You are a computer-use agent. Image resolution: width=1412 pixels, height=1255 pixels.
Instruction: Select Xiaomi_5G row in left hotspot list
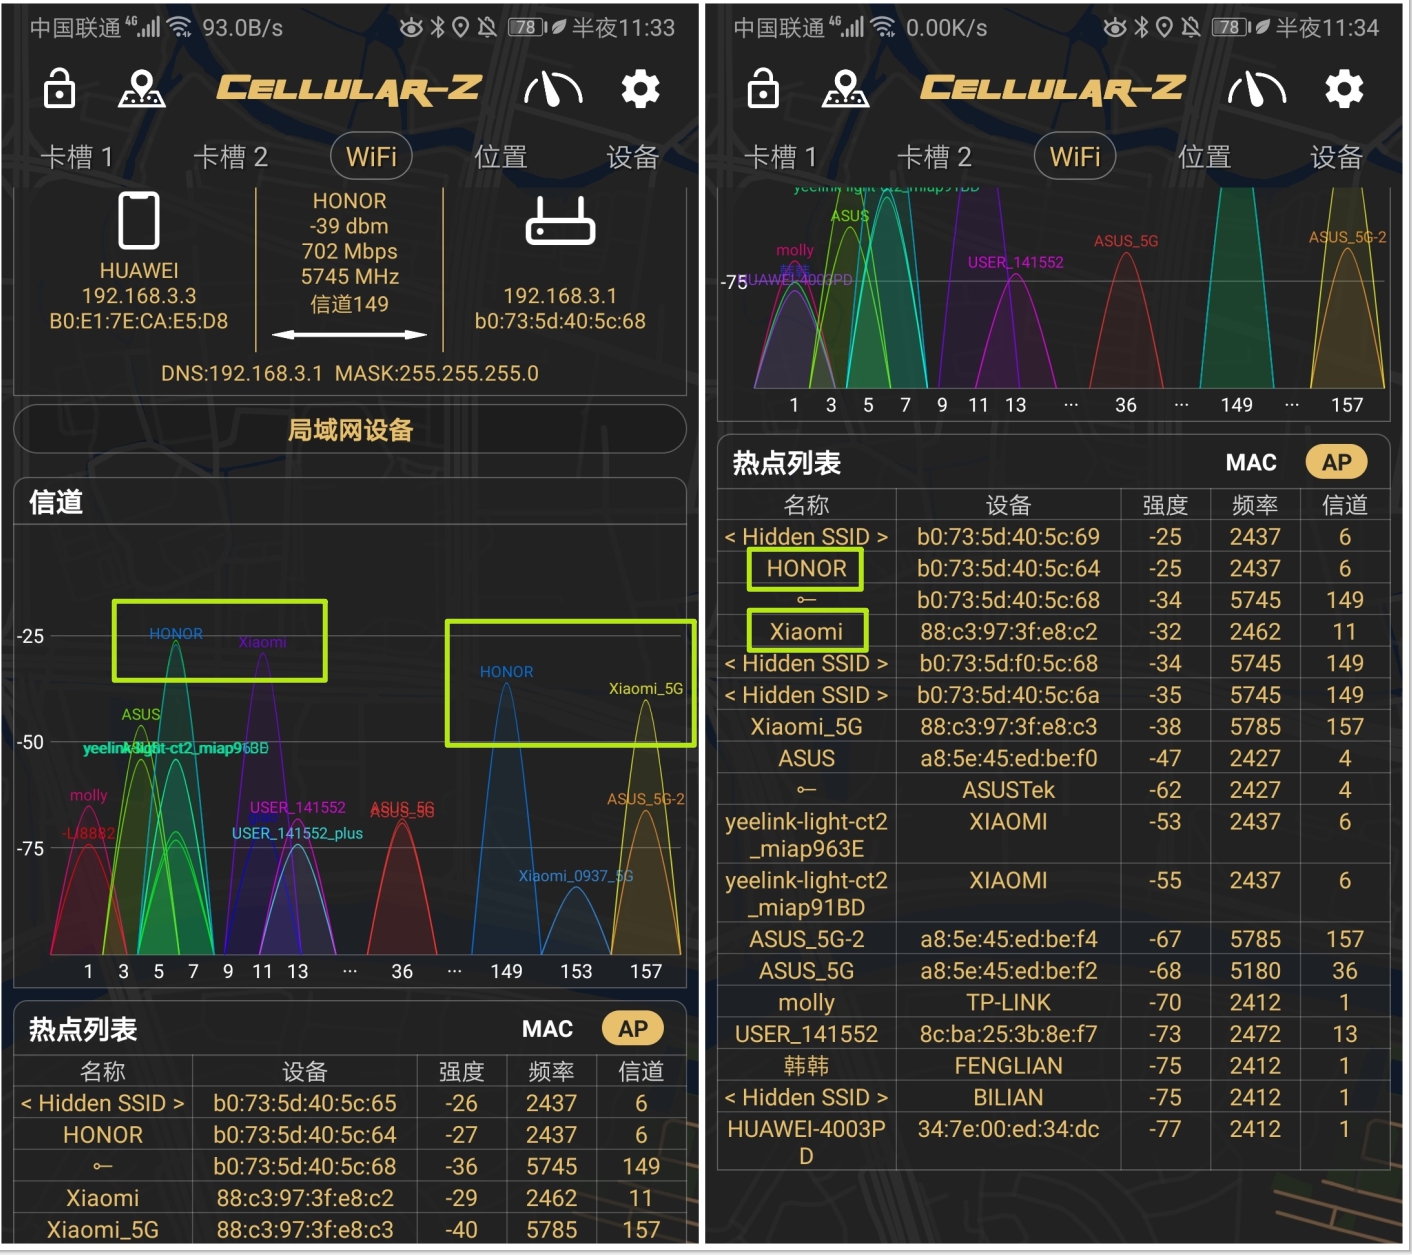[x=350, y=1229]
